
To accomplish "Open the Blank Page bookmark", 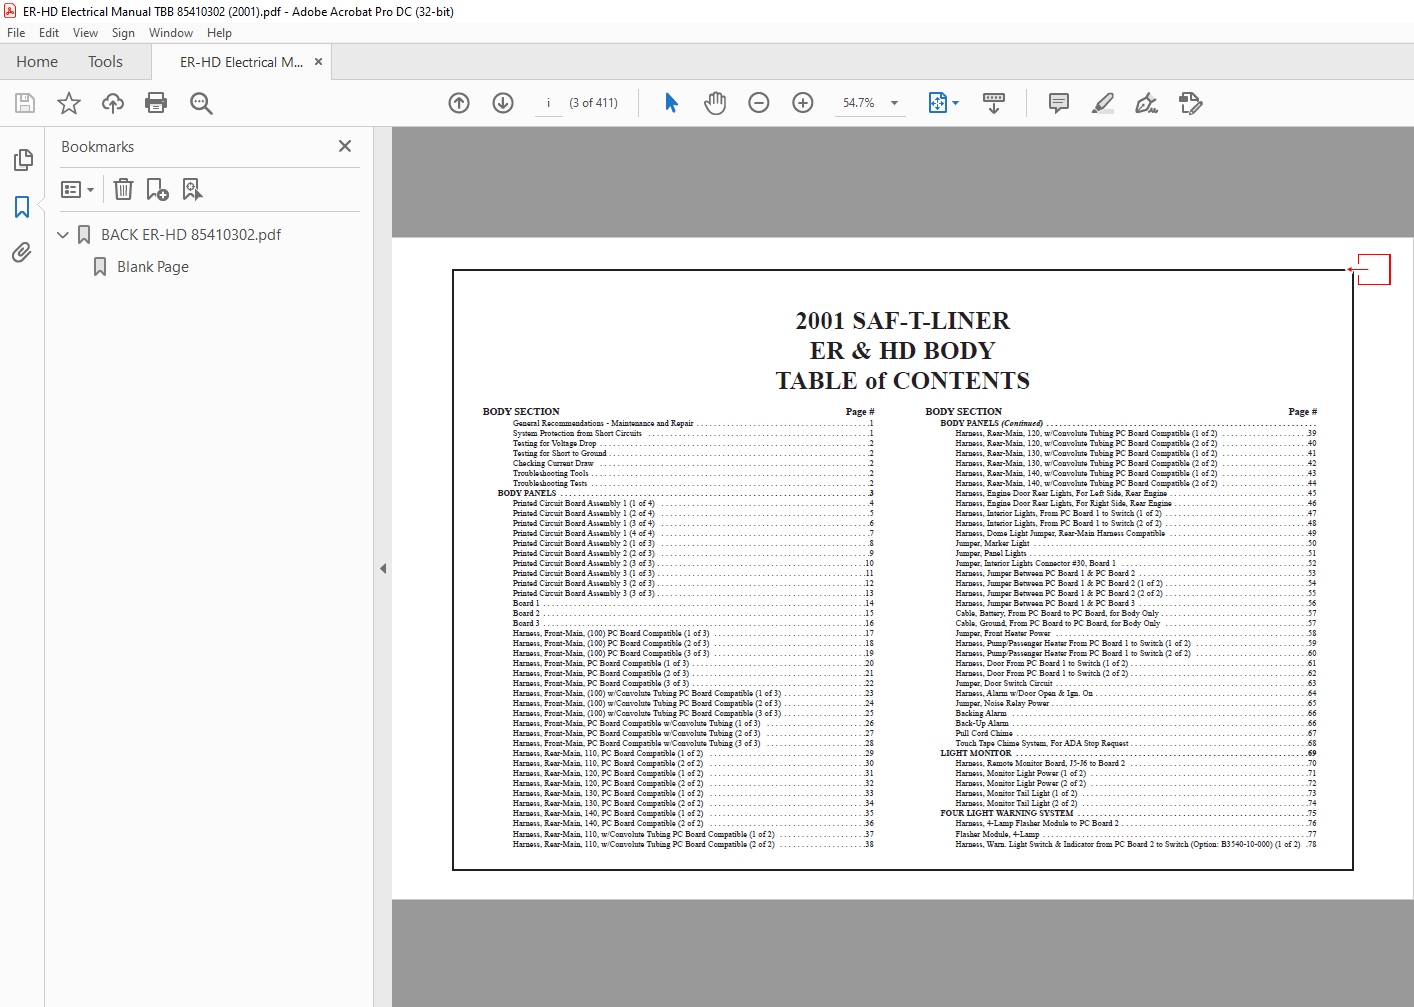I will (x=153, y=267).
